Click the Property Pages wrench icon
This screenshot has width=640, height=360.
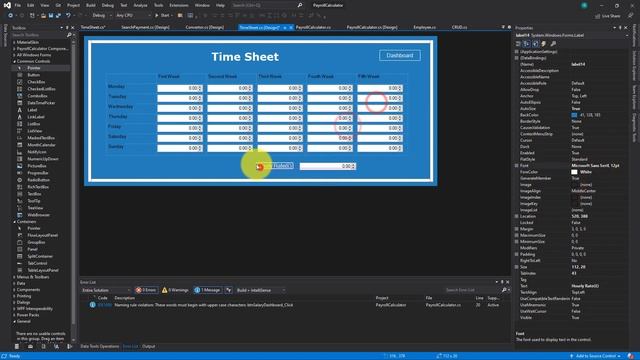pyautogui.click(x=553, y=44)
